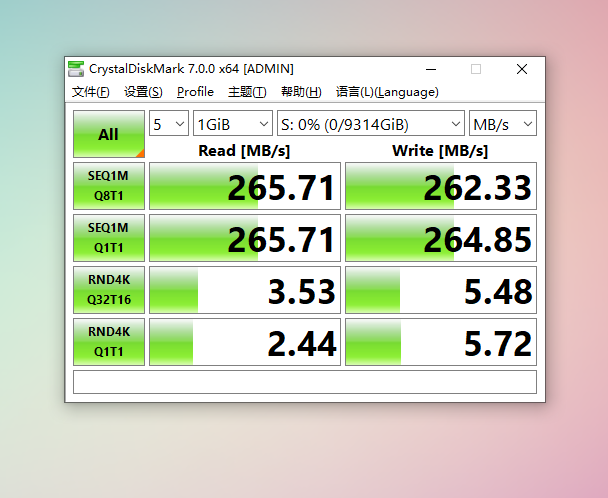
Task: Click the SEQ1M Q1T1 read result 265.71
Action: 245,238
